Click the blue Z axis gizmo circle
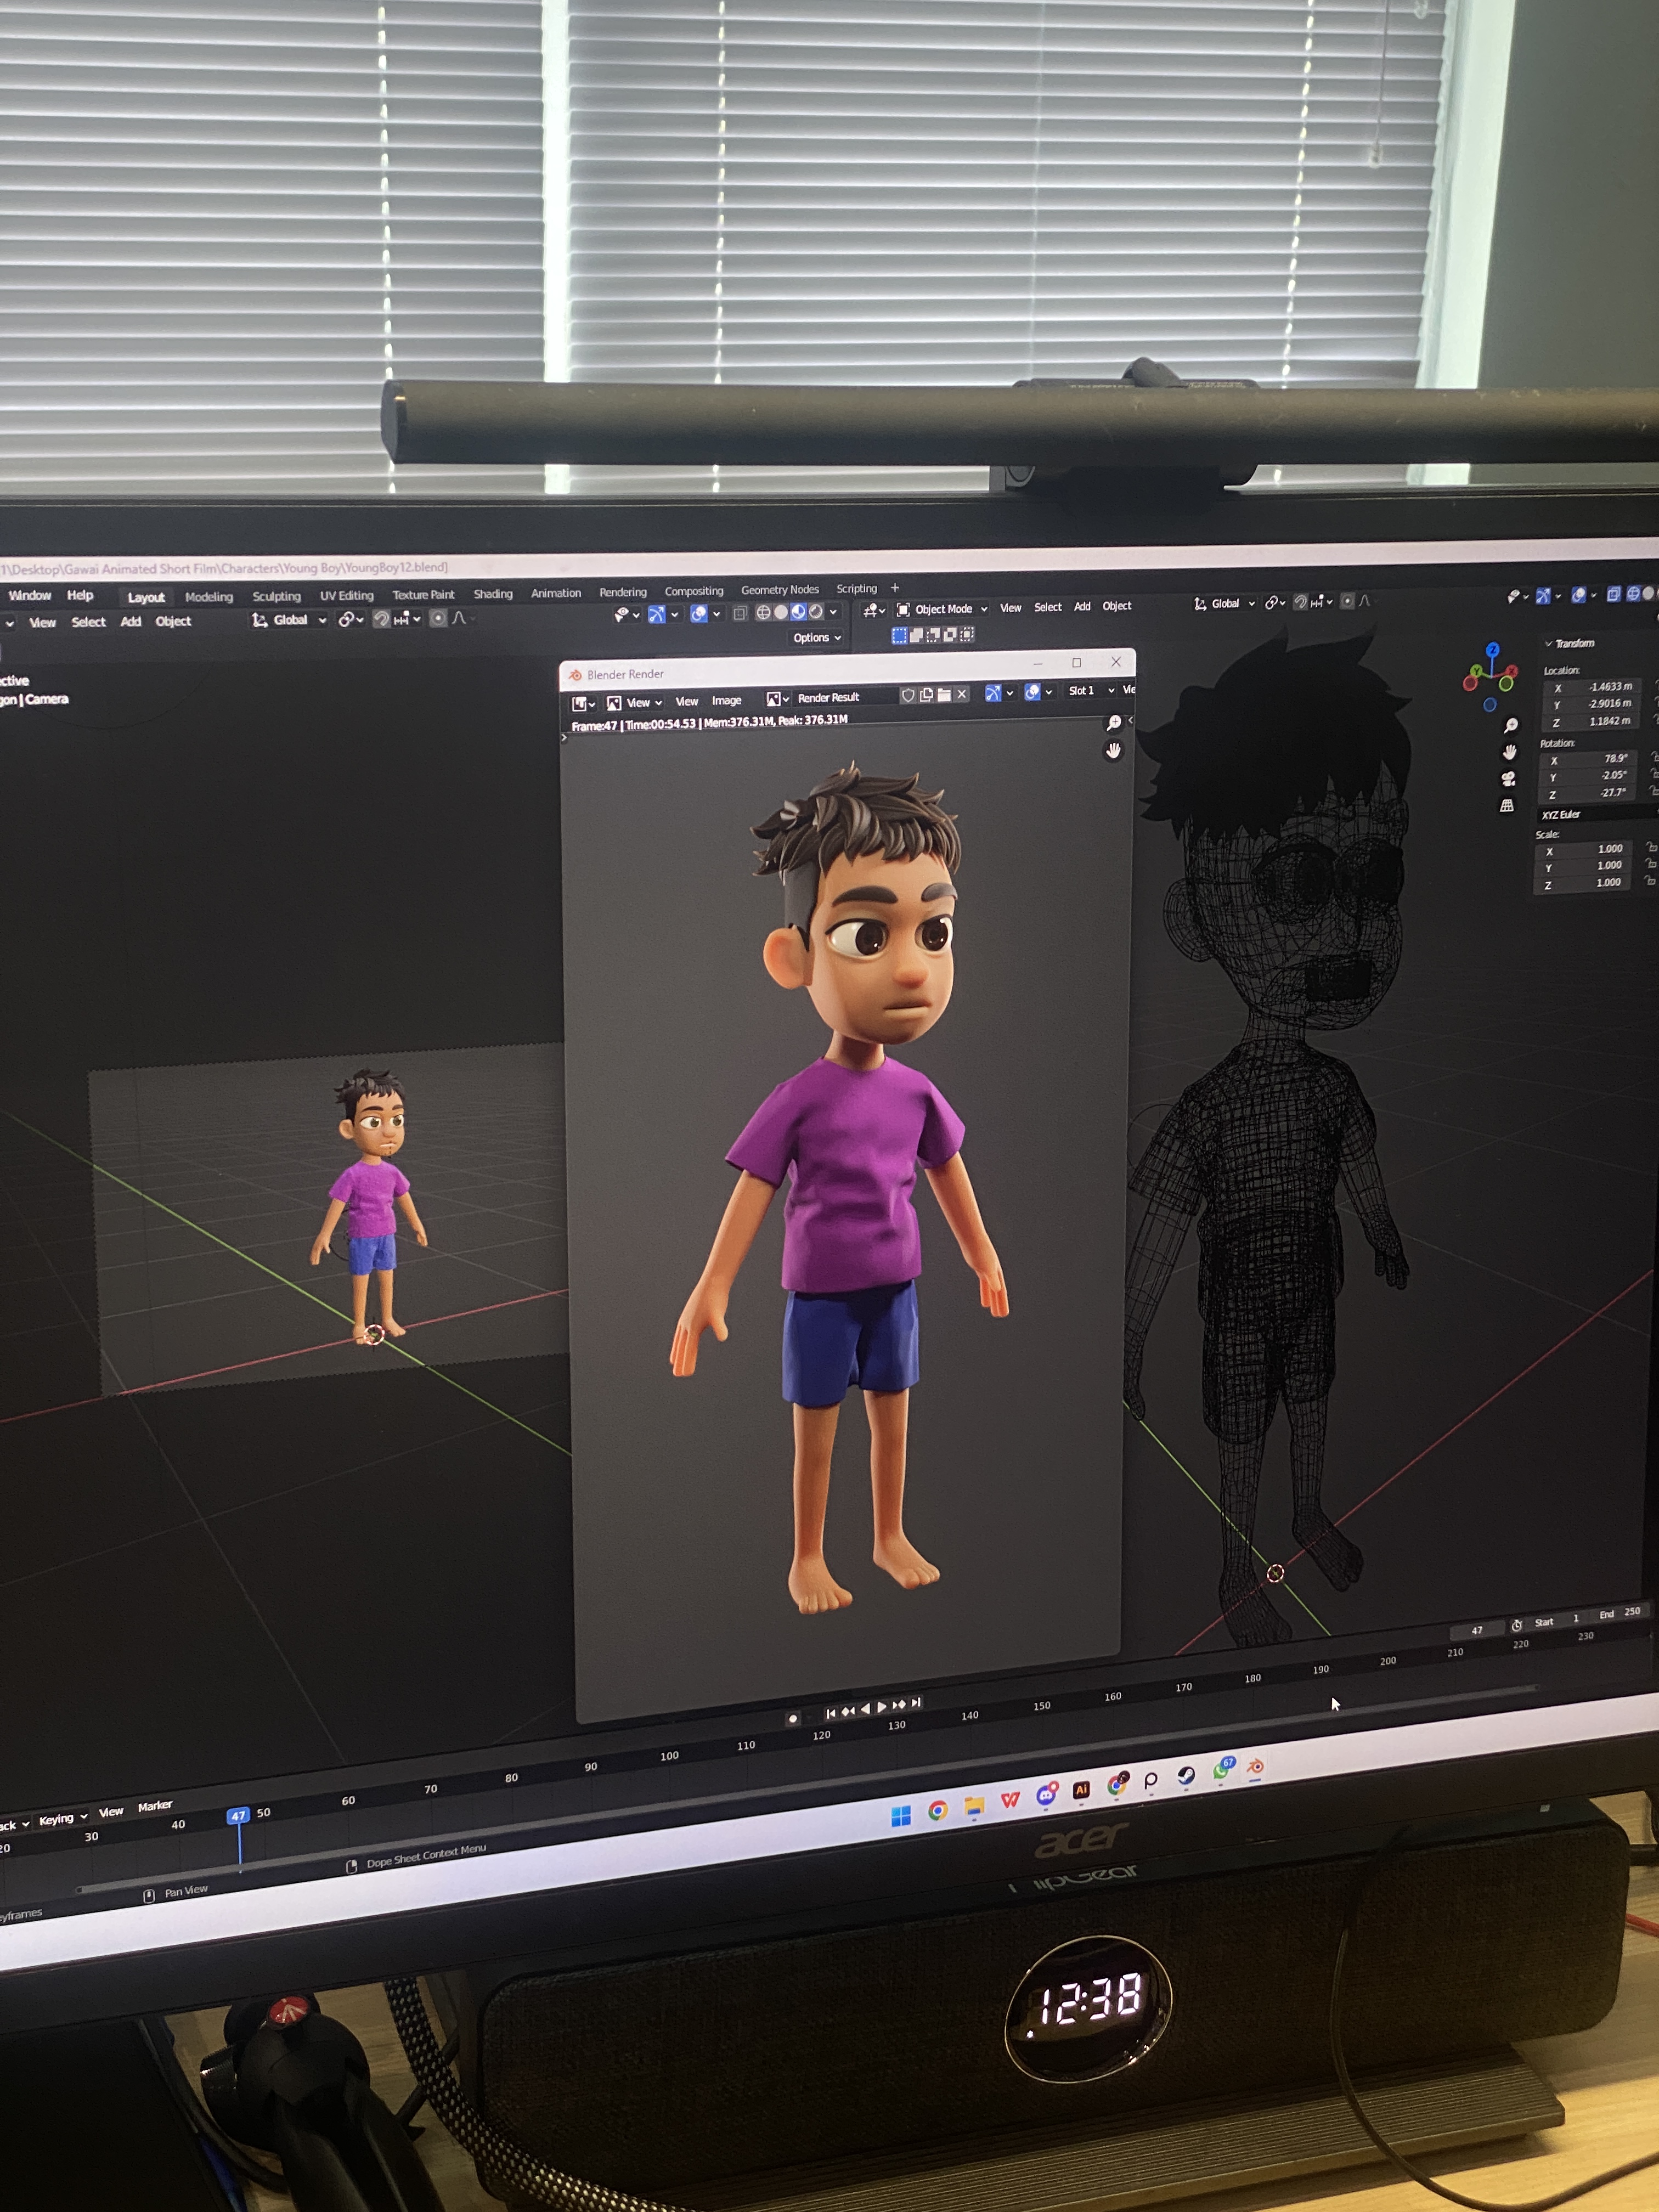Viewport: 1659px width, 2212px height. pyautogui.click(x=1492, y=649)
